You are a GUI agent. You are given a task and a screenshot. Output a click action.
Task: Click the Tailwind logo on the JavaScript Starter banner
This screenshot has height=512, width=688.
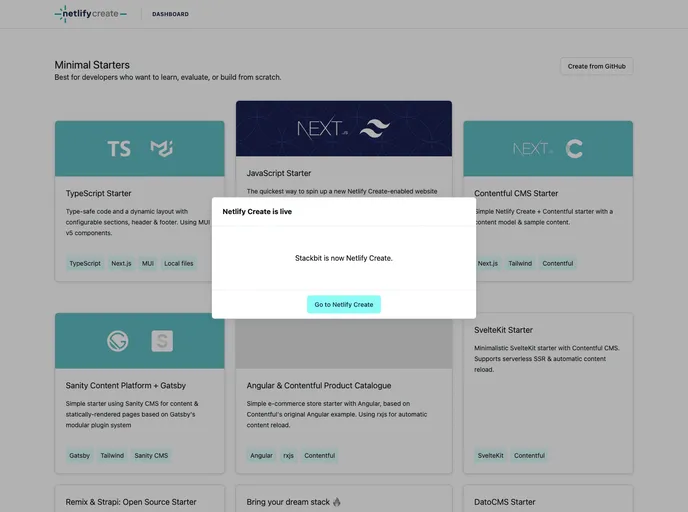(x=374, y=129)
